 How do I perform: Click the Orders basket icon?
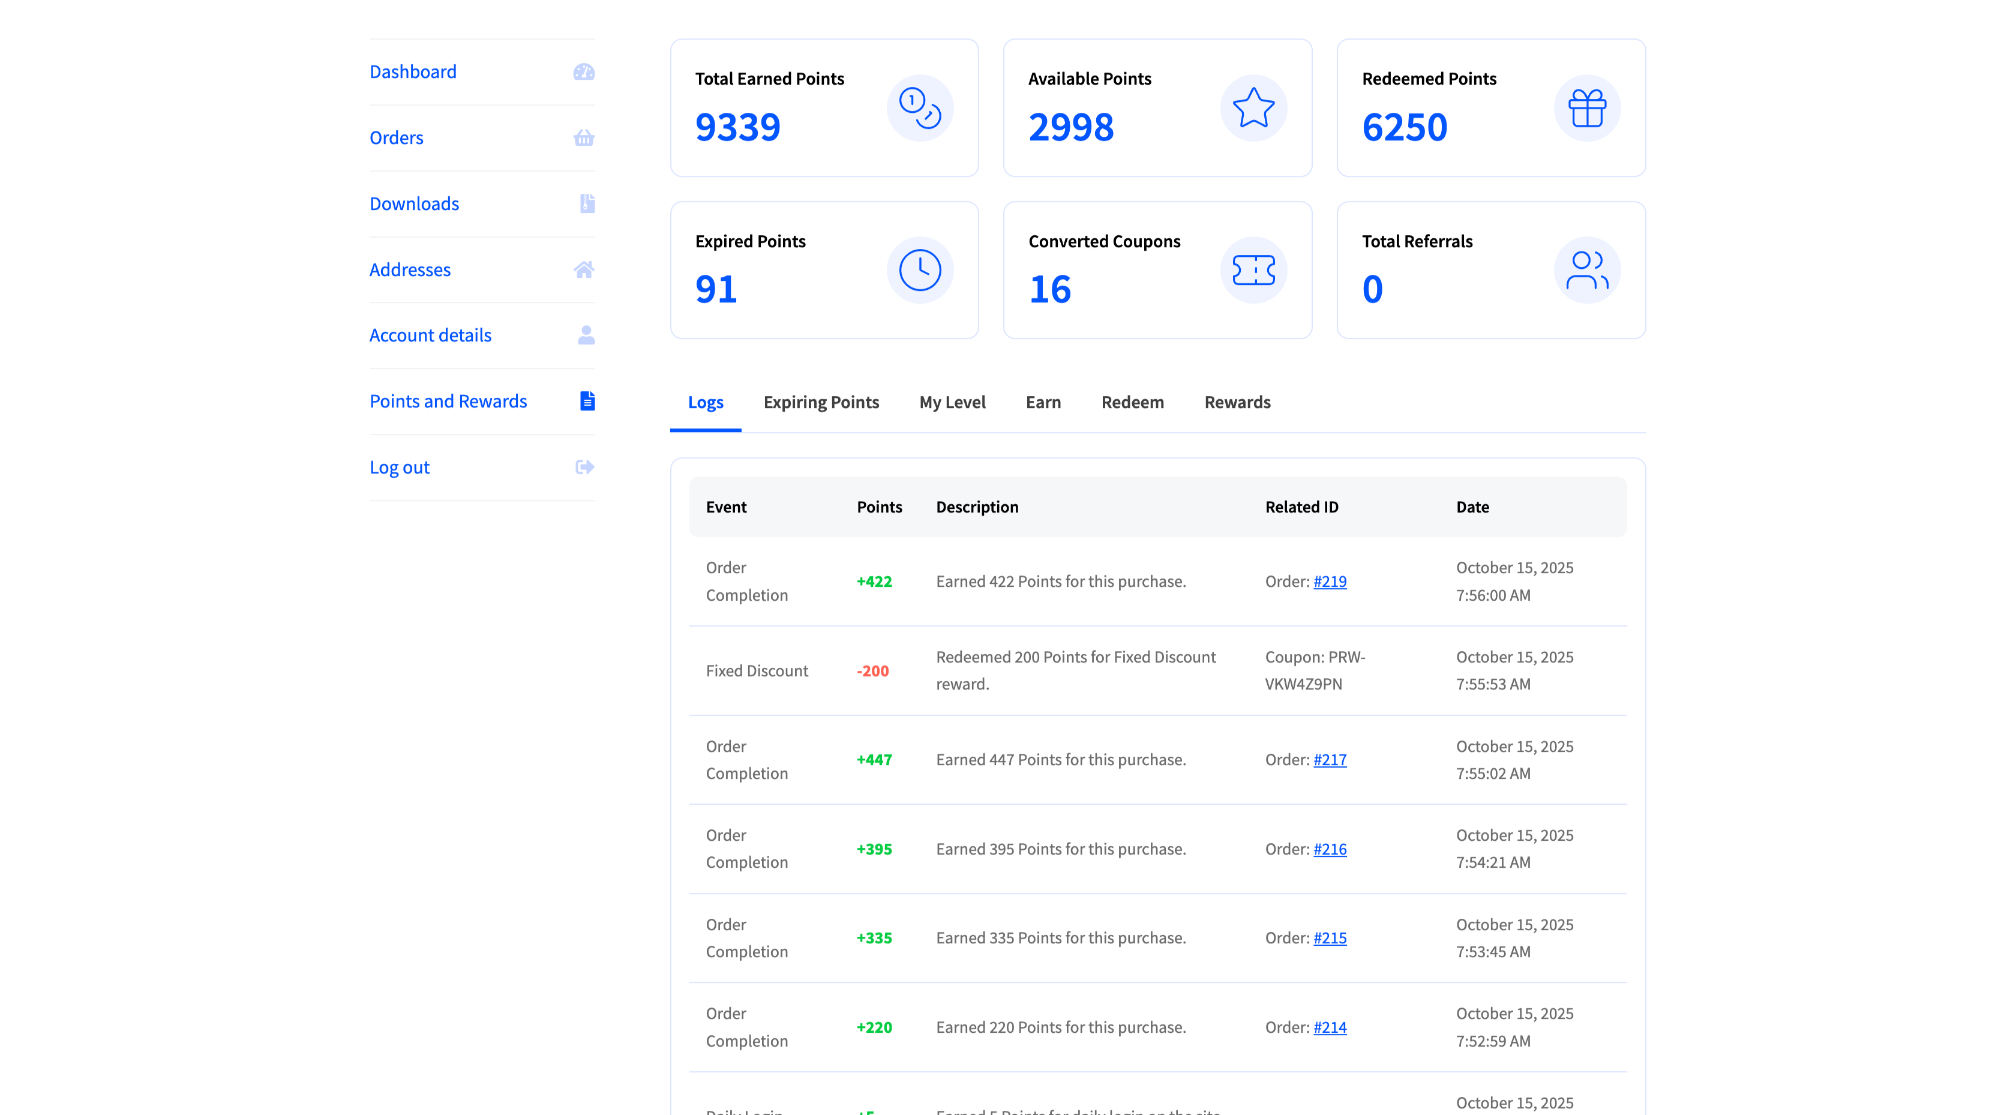coord(584,137)
